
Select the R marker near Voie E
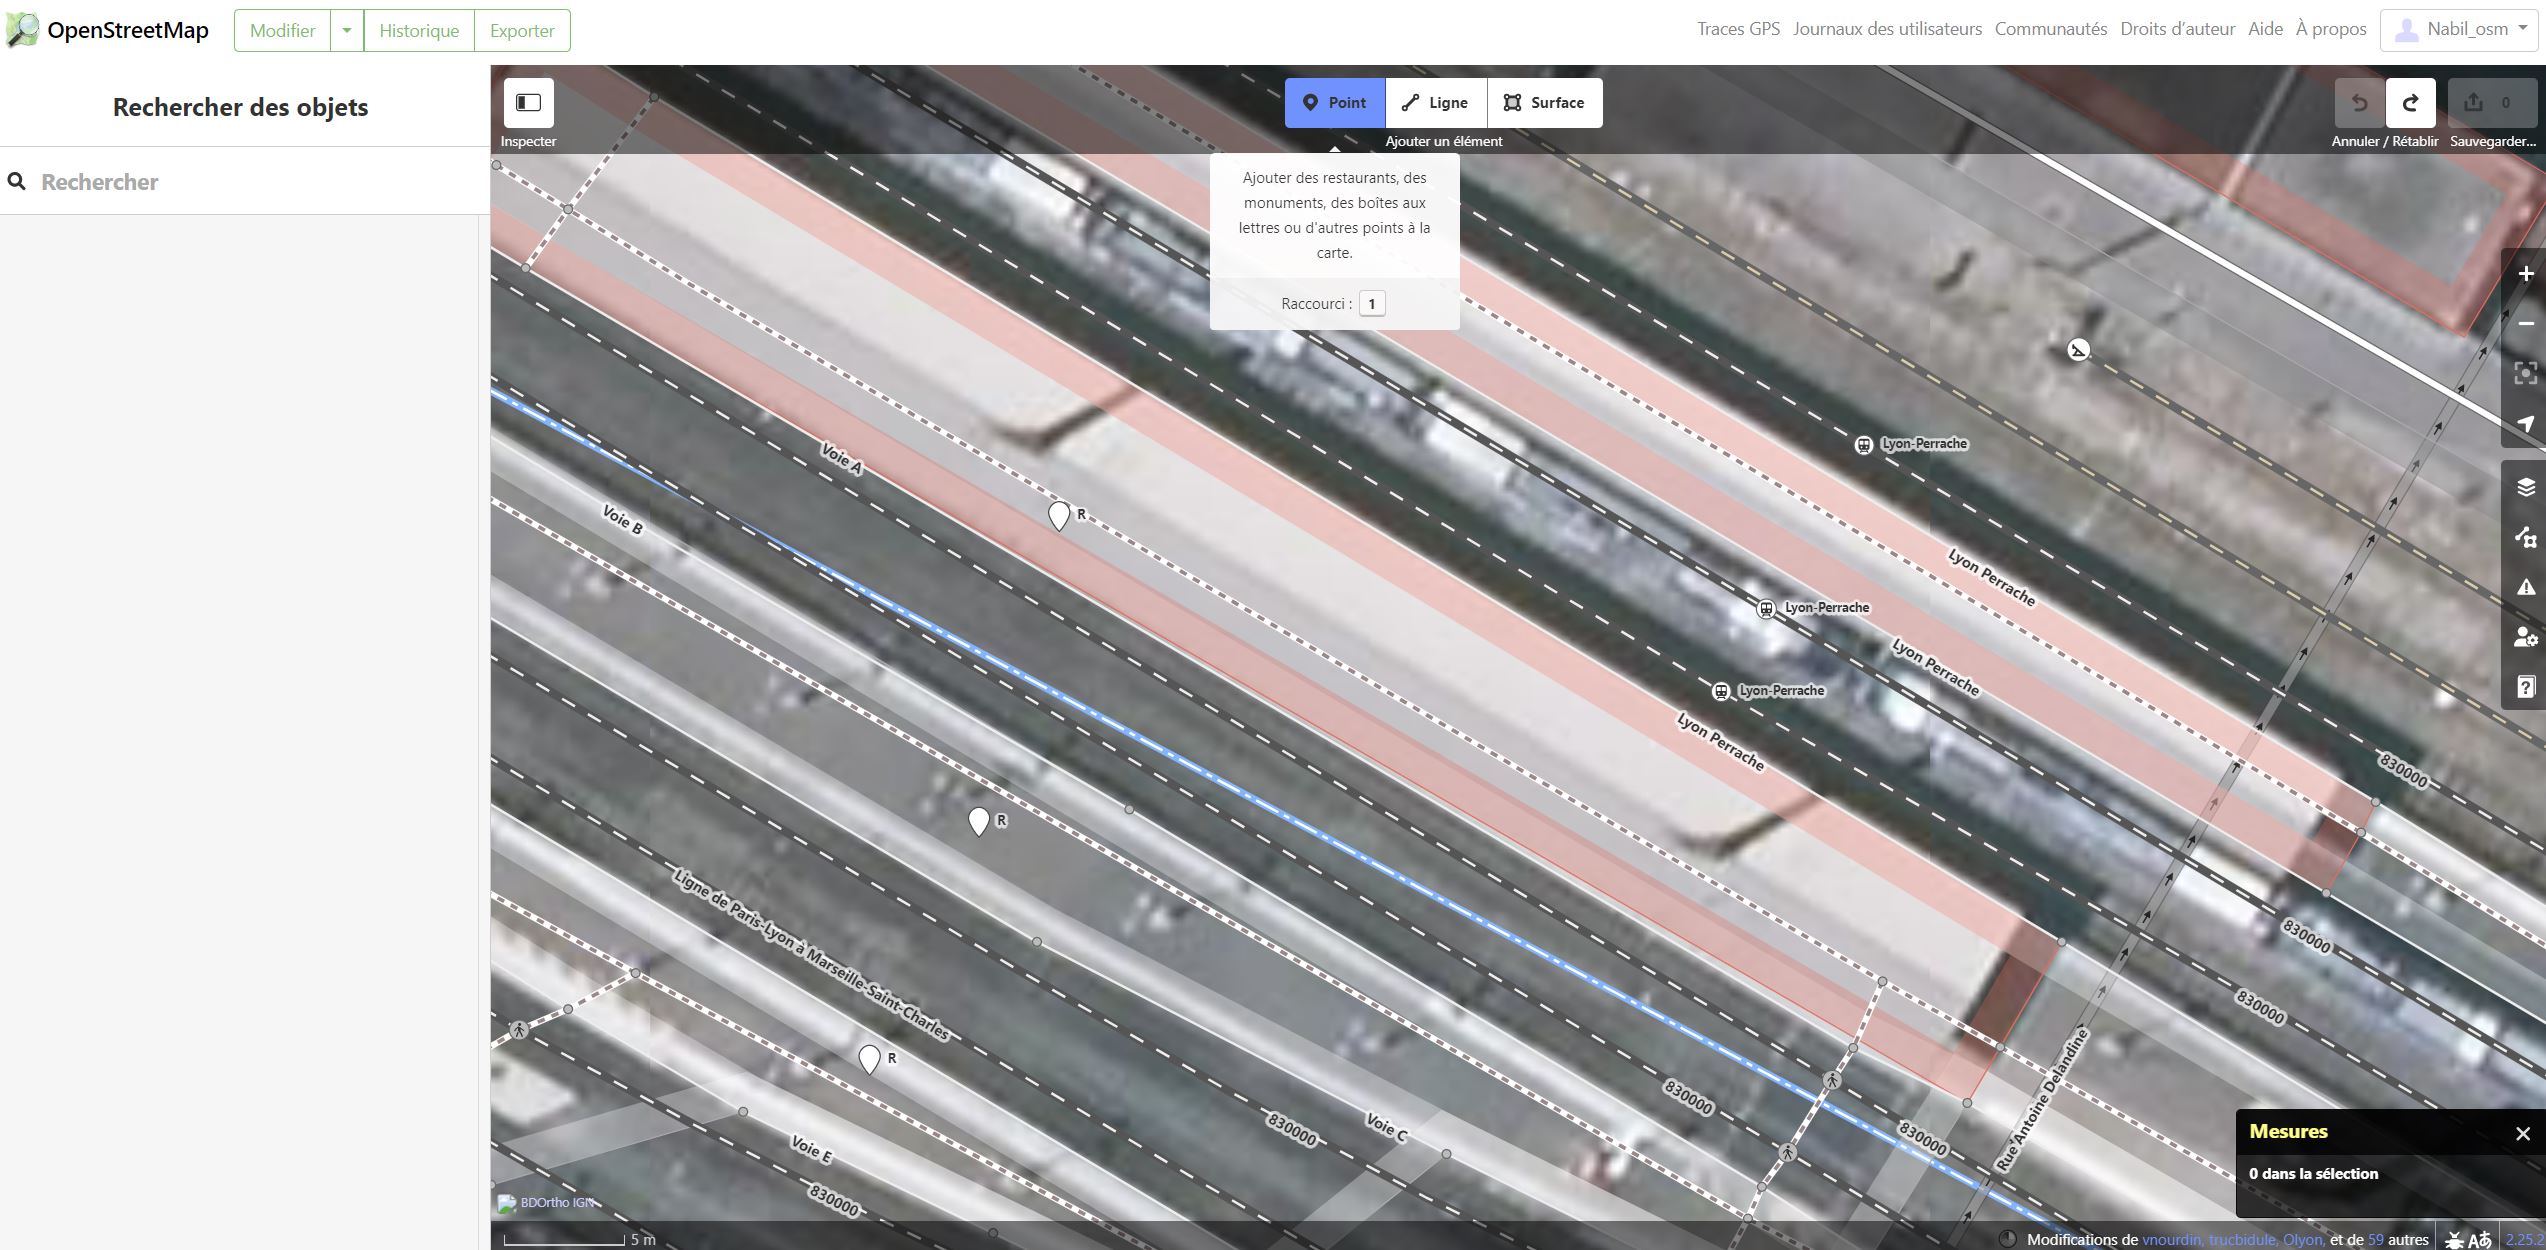click(x=870, y=1059)
